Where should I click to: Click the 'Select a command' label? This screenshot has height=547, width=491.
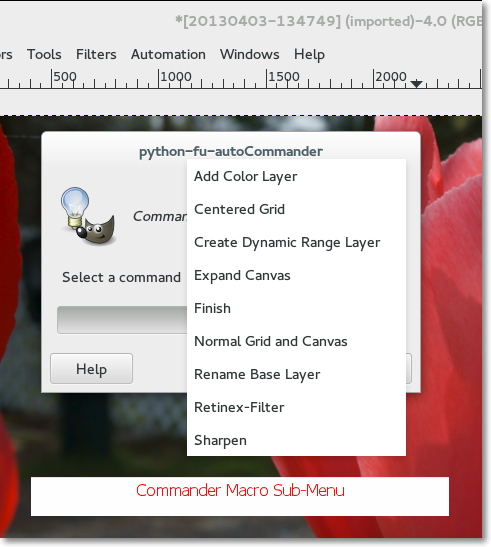point(121,277)
